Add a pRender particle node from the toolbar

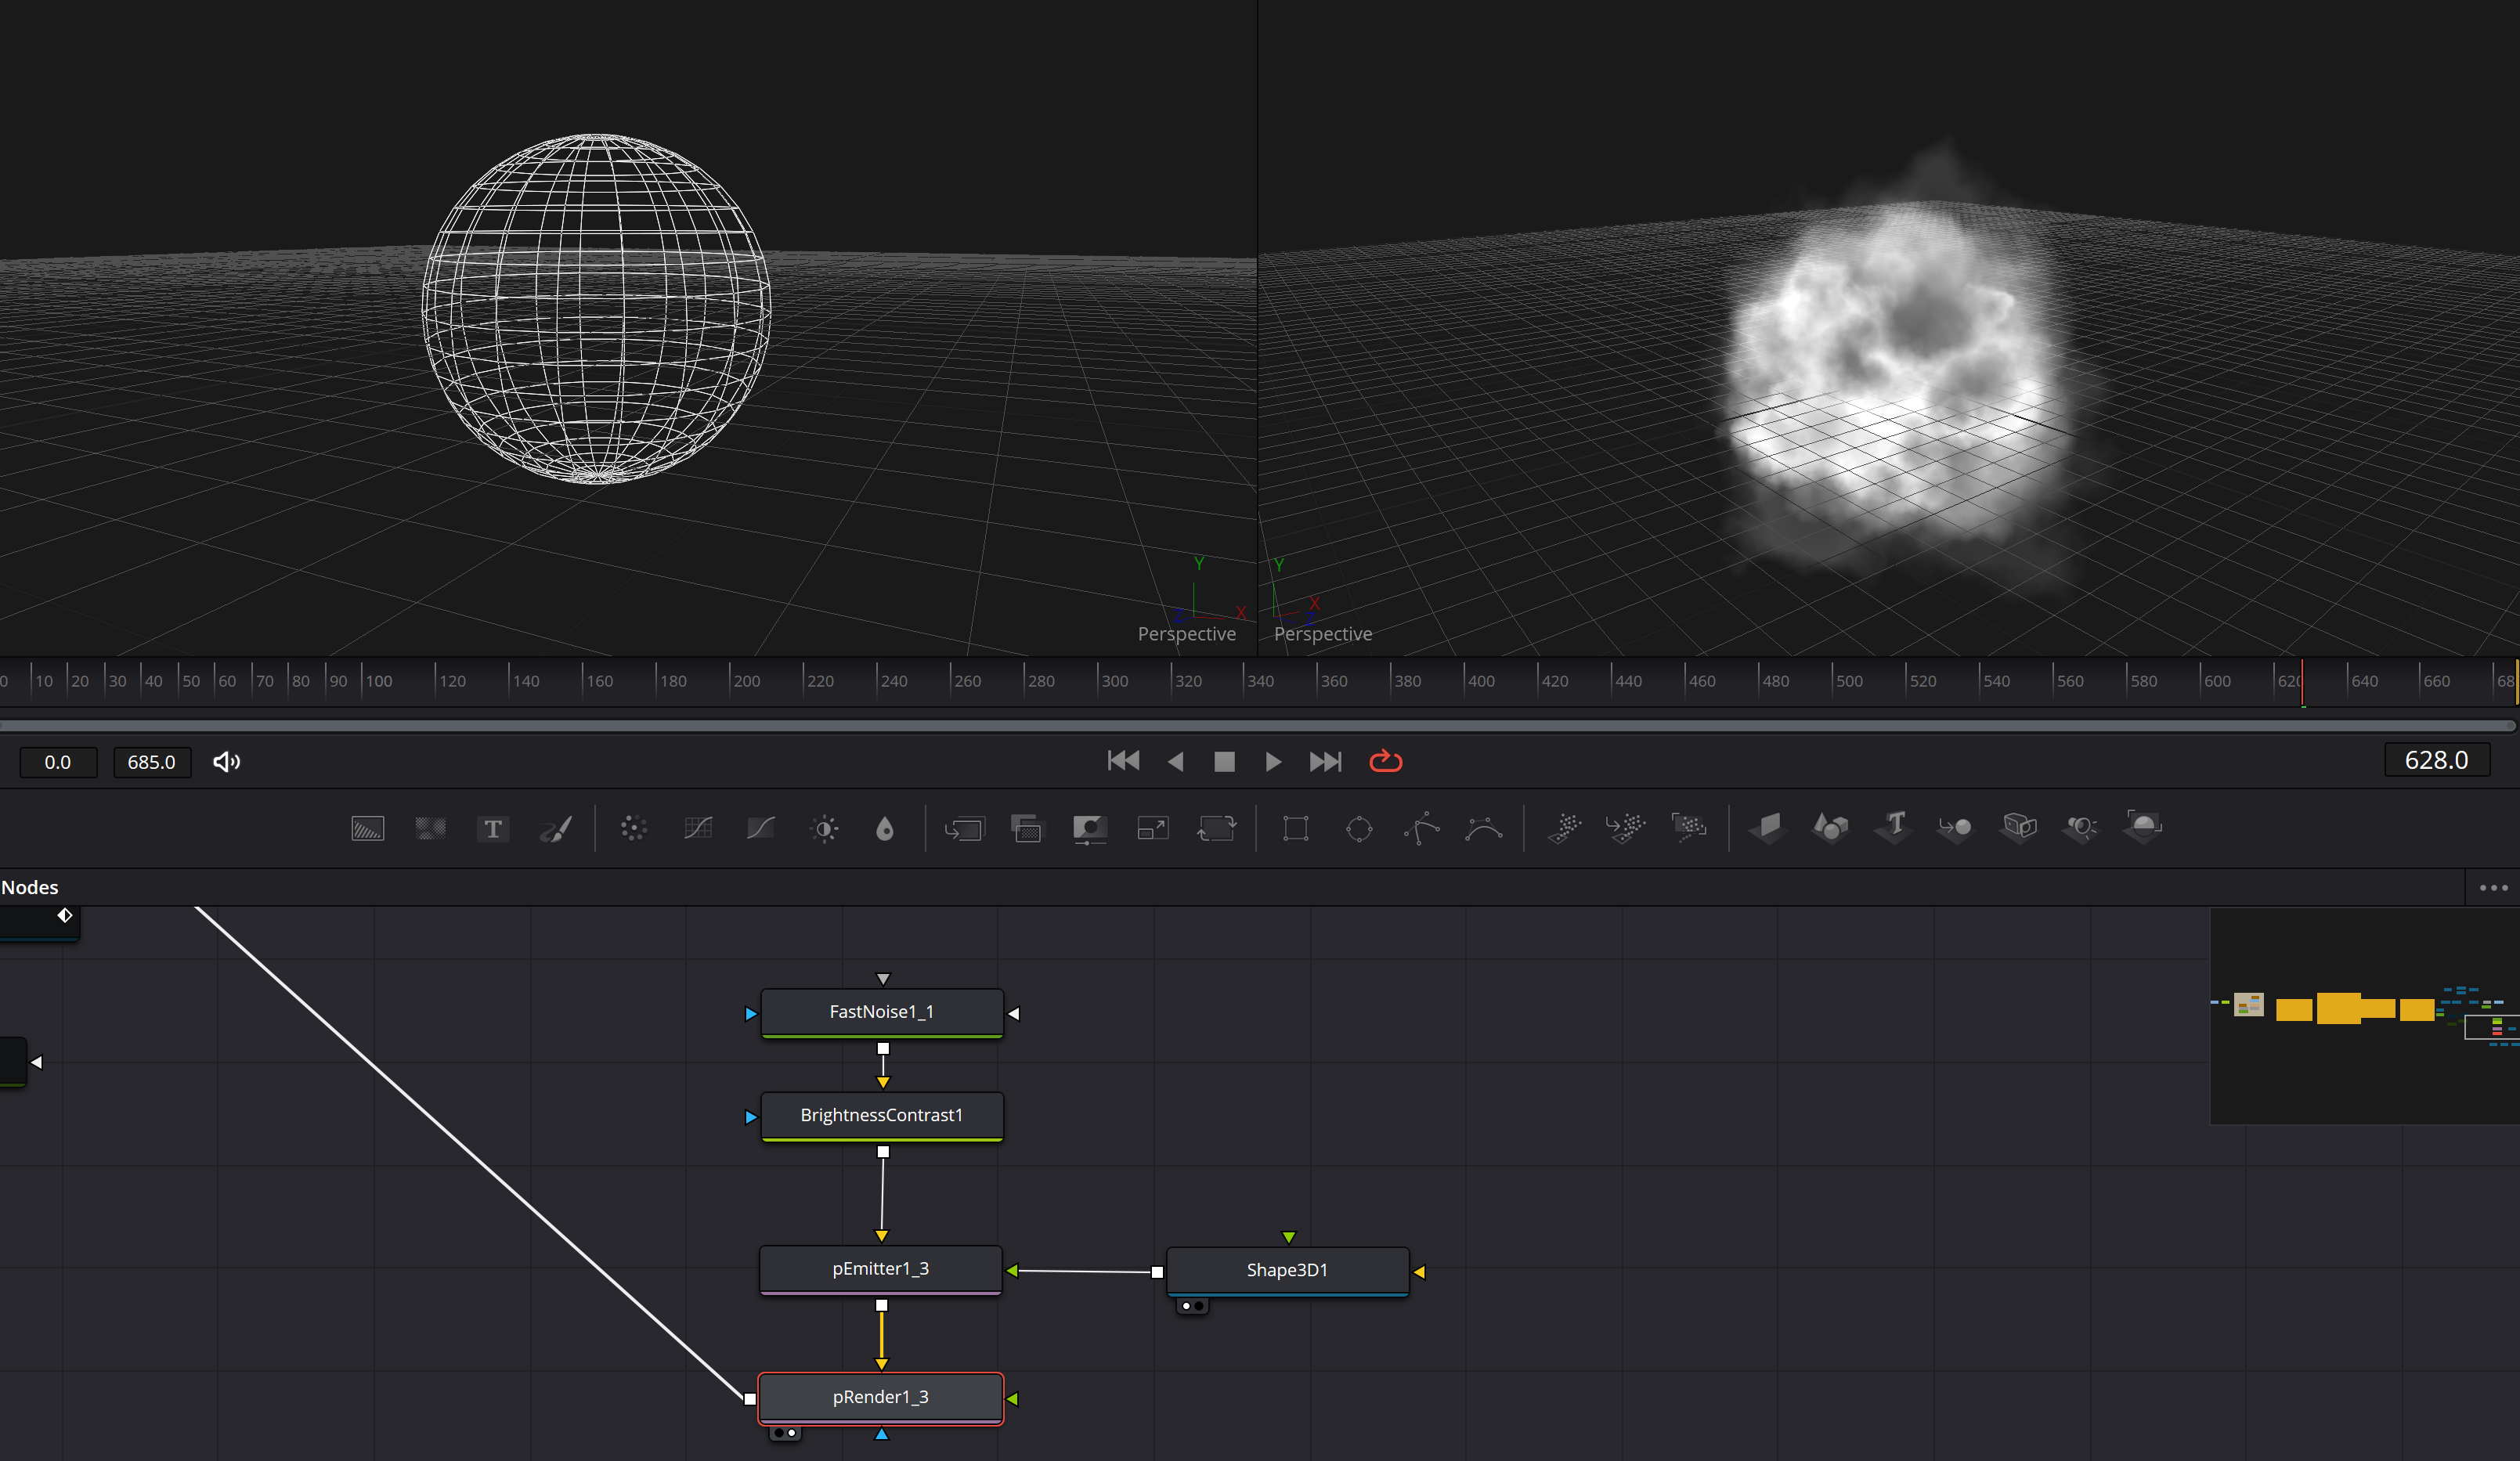pos(1689,828)
